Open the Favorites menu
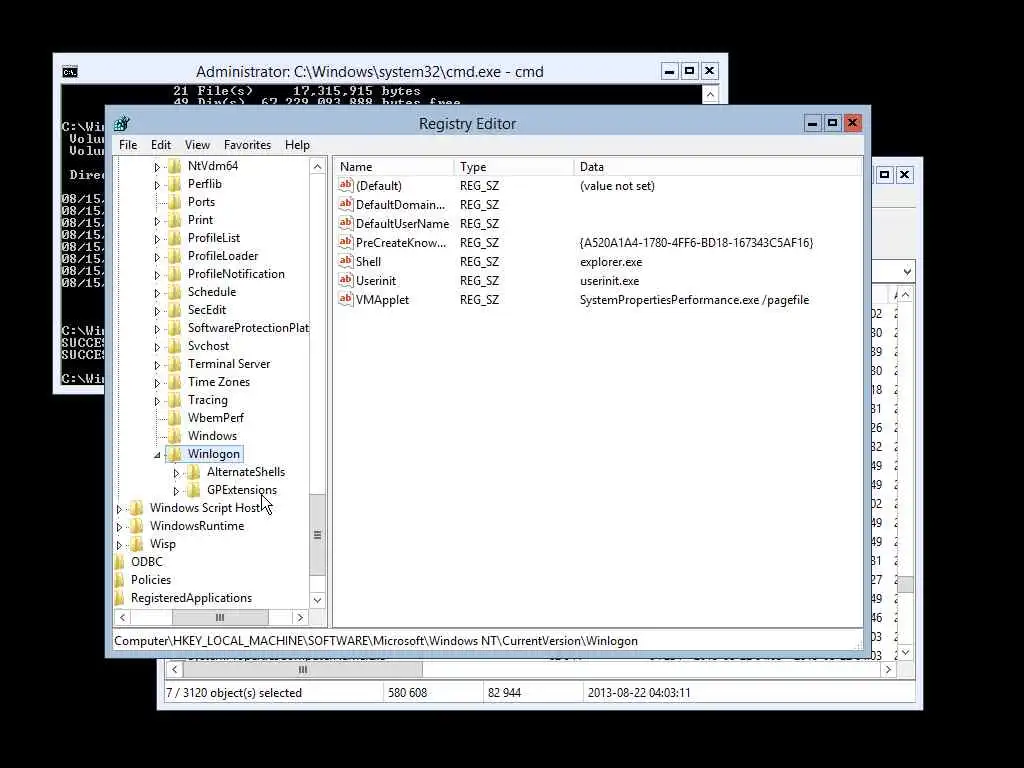The width and height of the screenshot is (1024, 768). 248,145
